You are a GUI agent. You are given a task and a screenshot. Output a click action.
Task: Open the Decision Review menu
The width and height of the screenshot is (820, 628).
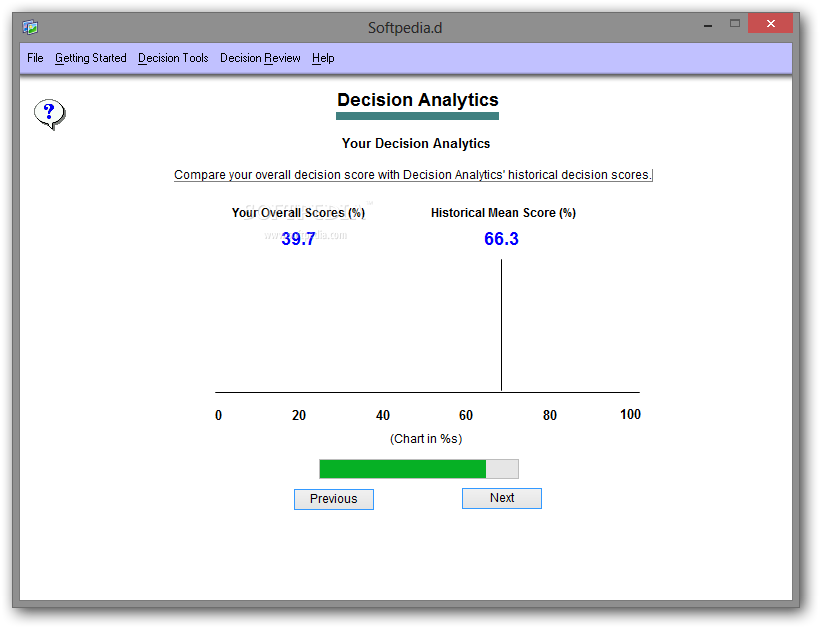260,58
